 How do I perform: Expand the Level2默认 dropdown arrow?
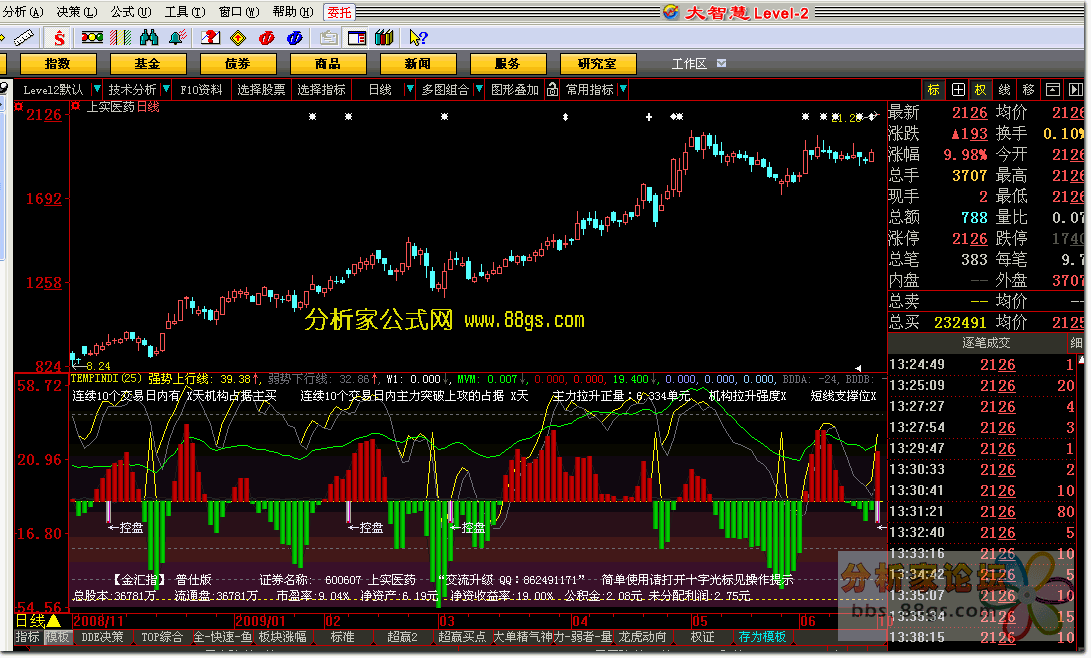pos(97,90)
